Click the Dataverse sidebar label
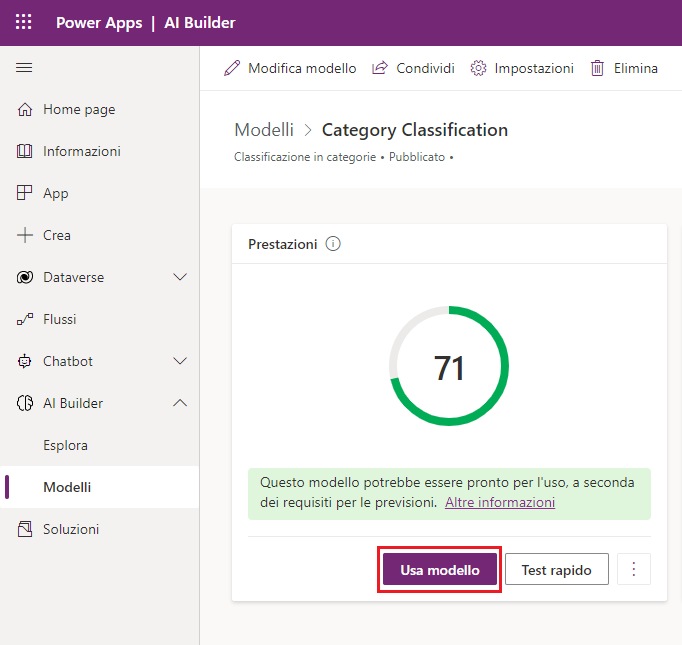 [74, 277]
